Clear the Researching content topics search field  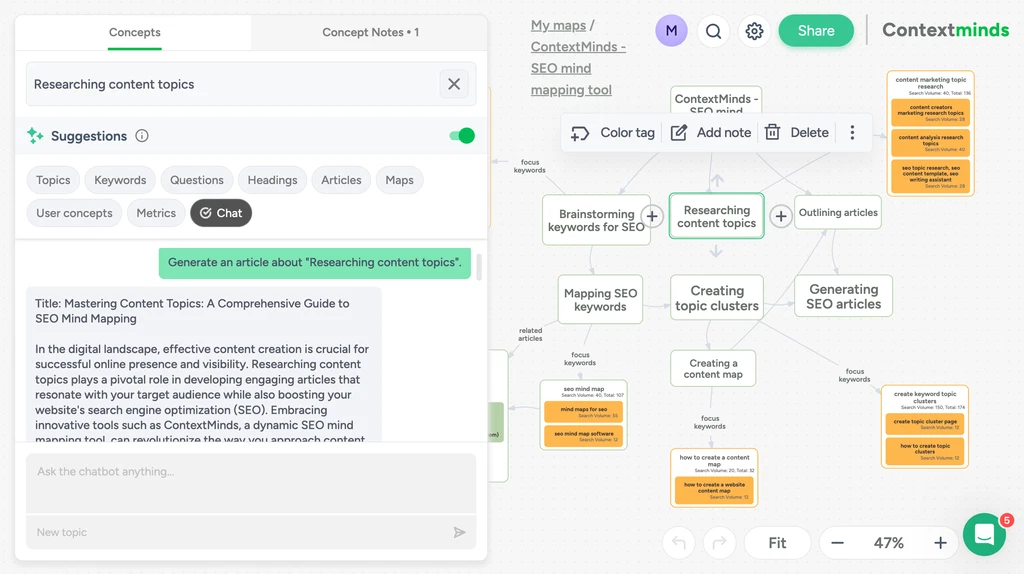(x=454, y=84)
